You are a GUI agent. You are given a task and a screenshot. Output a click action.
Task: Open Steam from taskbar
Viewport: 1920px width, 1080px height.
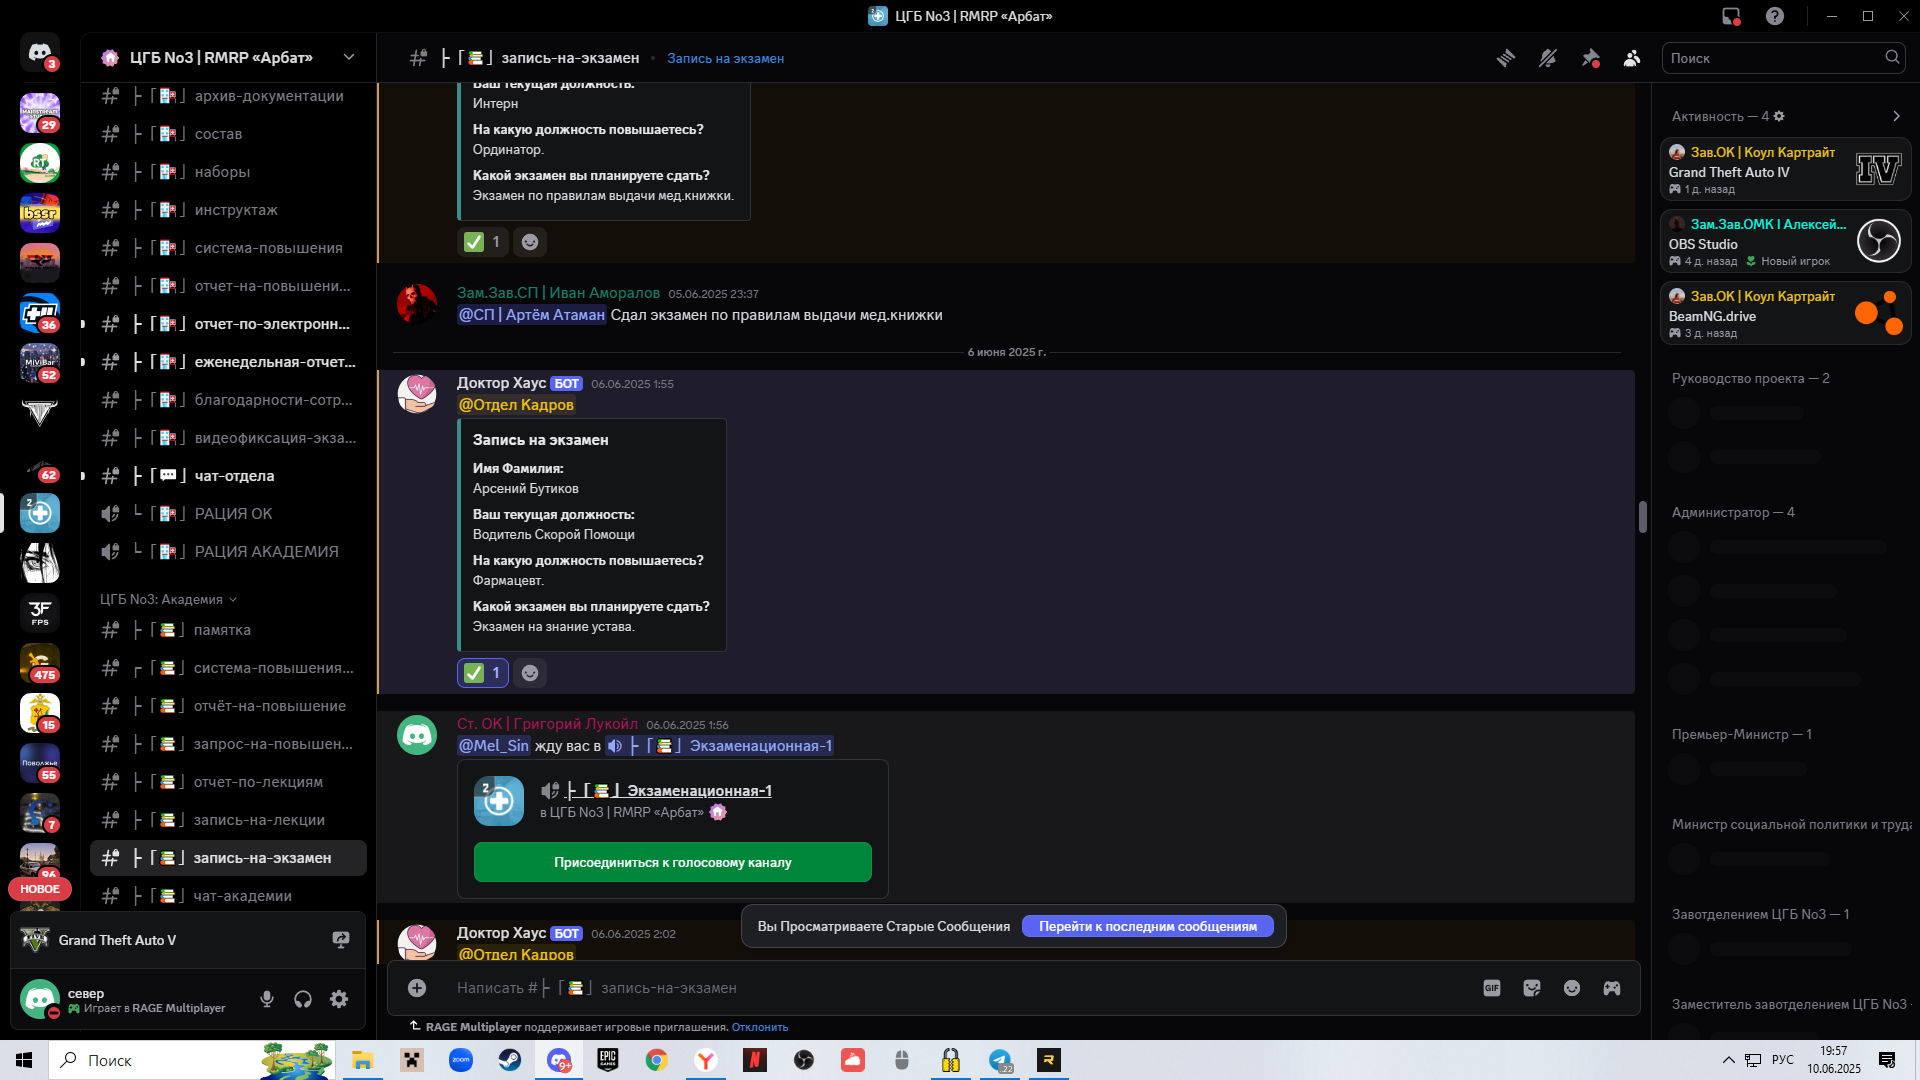(510, 1060)
